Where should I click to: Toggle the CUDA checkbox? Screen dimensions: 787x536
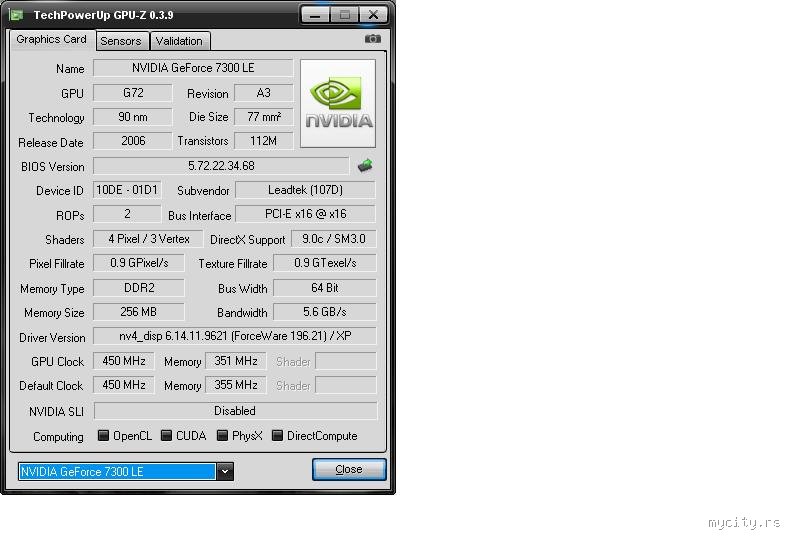pyautogui.click(x=166, y=435)
